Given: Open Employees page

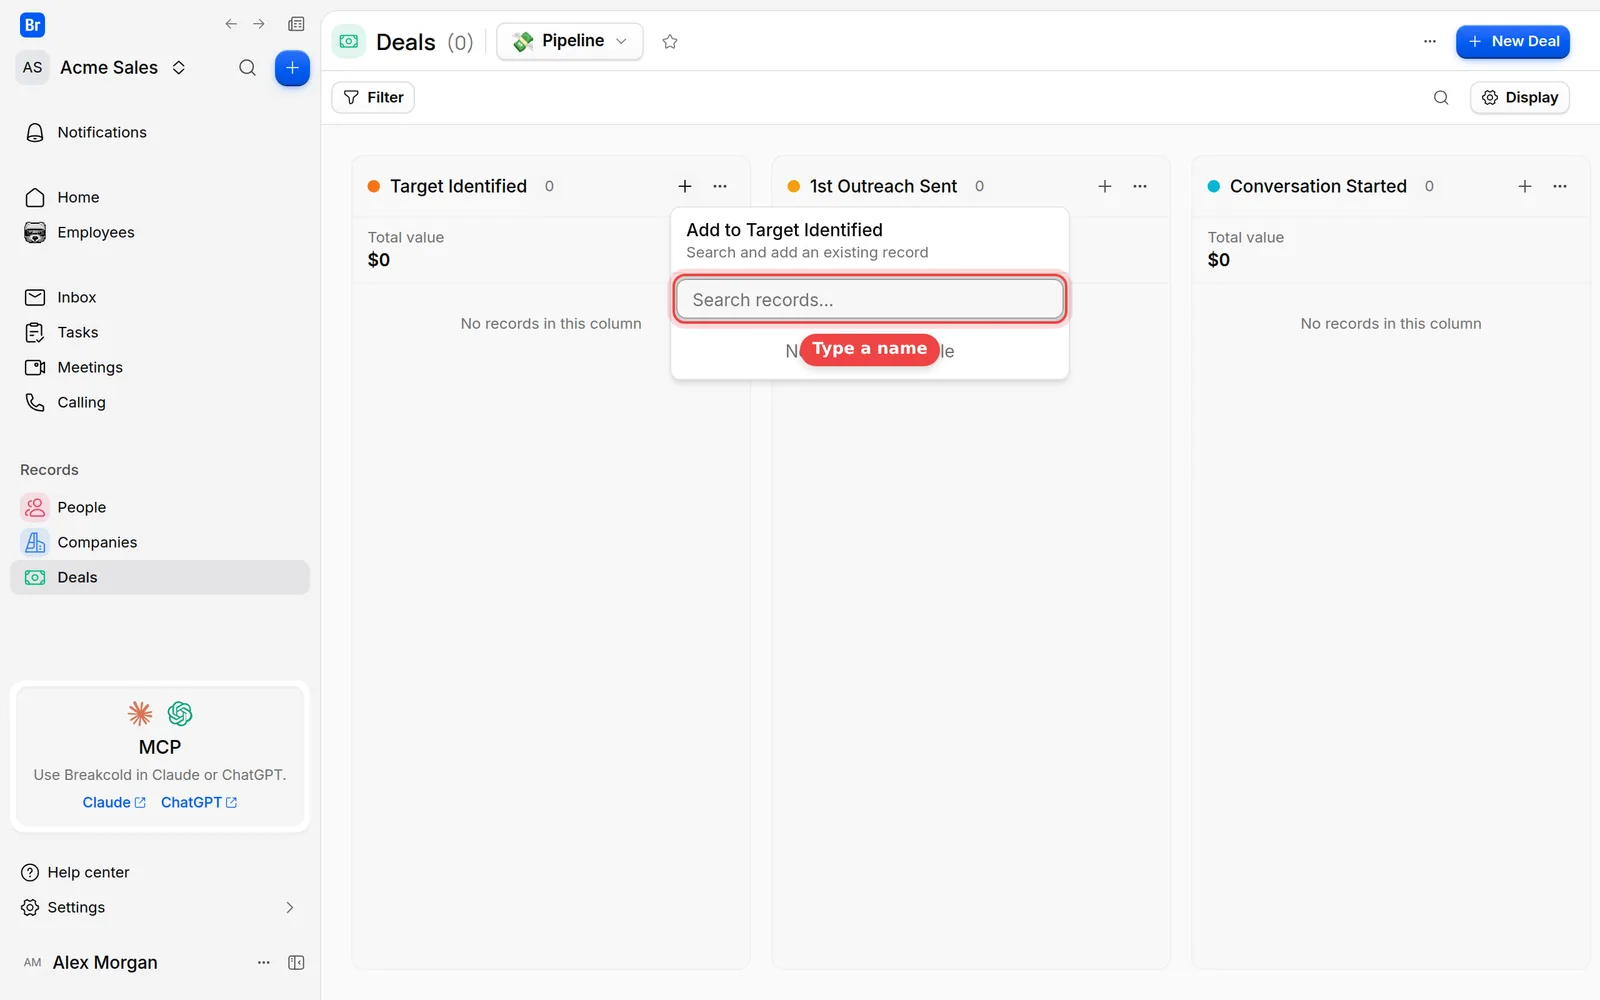Looking at the screenshot, I should (160, 232).
